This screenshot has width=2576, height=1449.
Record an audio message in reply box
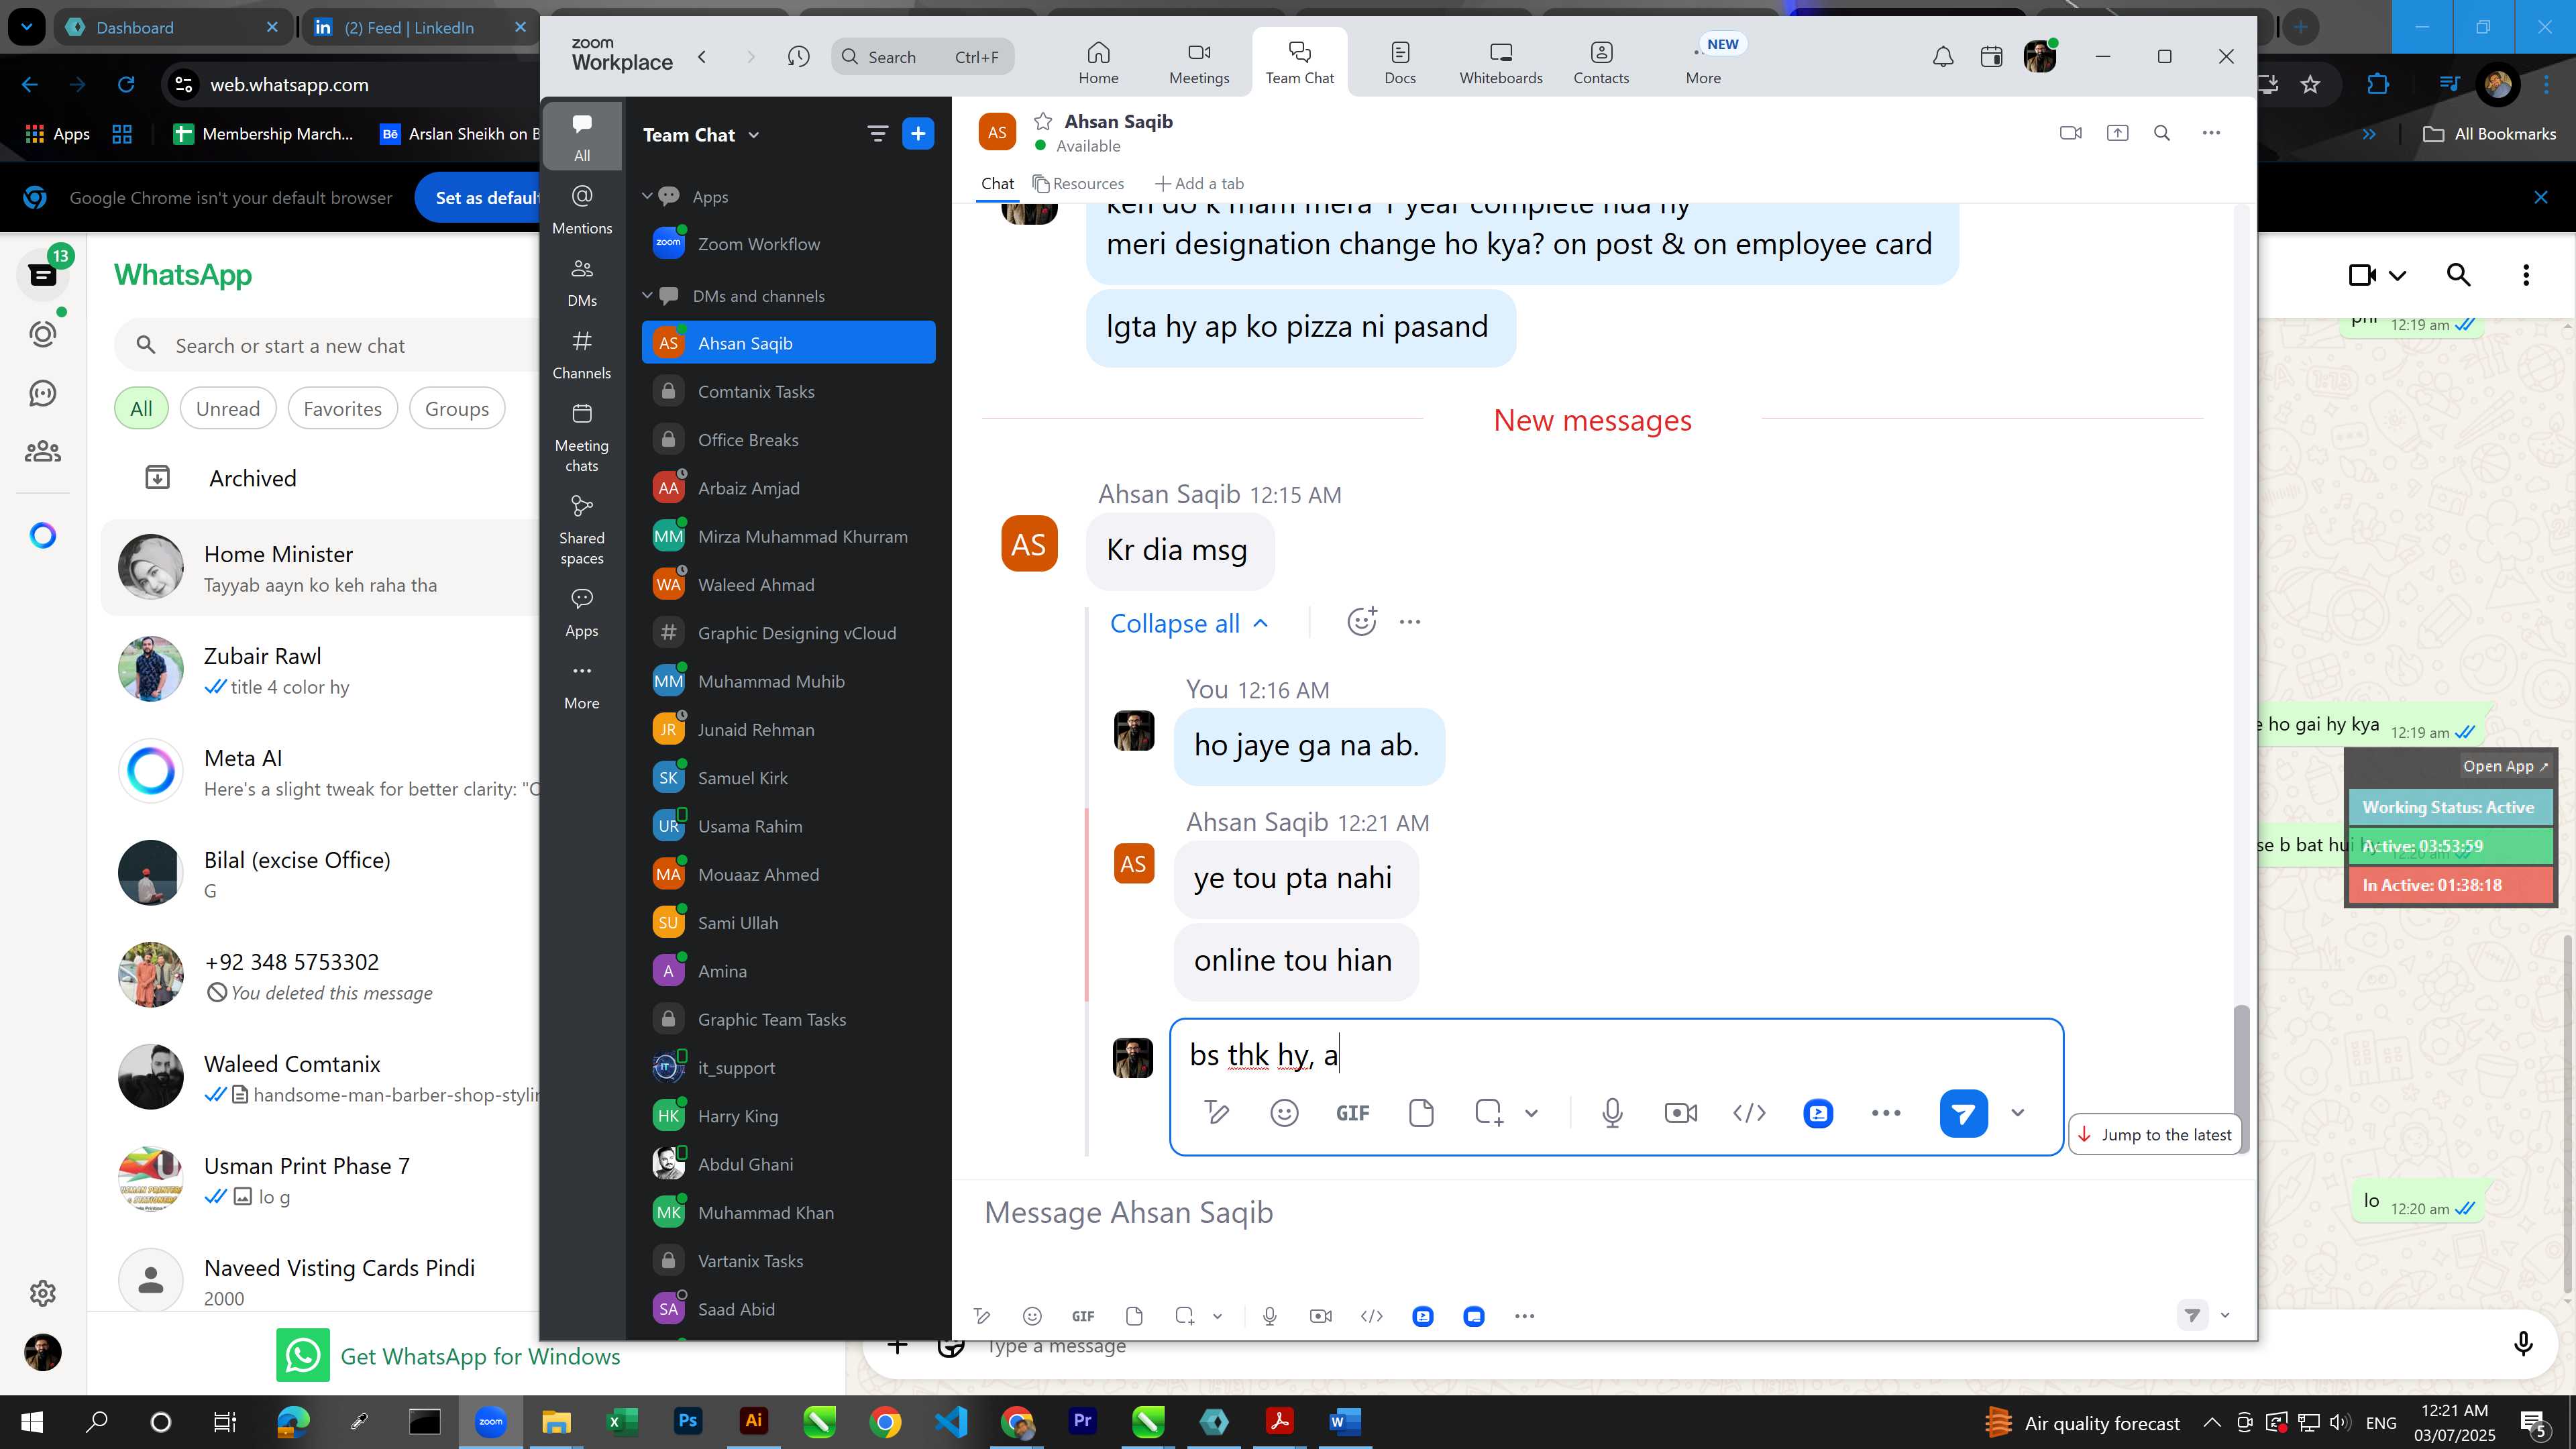coord(1612,1113)
